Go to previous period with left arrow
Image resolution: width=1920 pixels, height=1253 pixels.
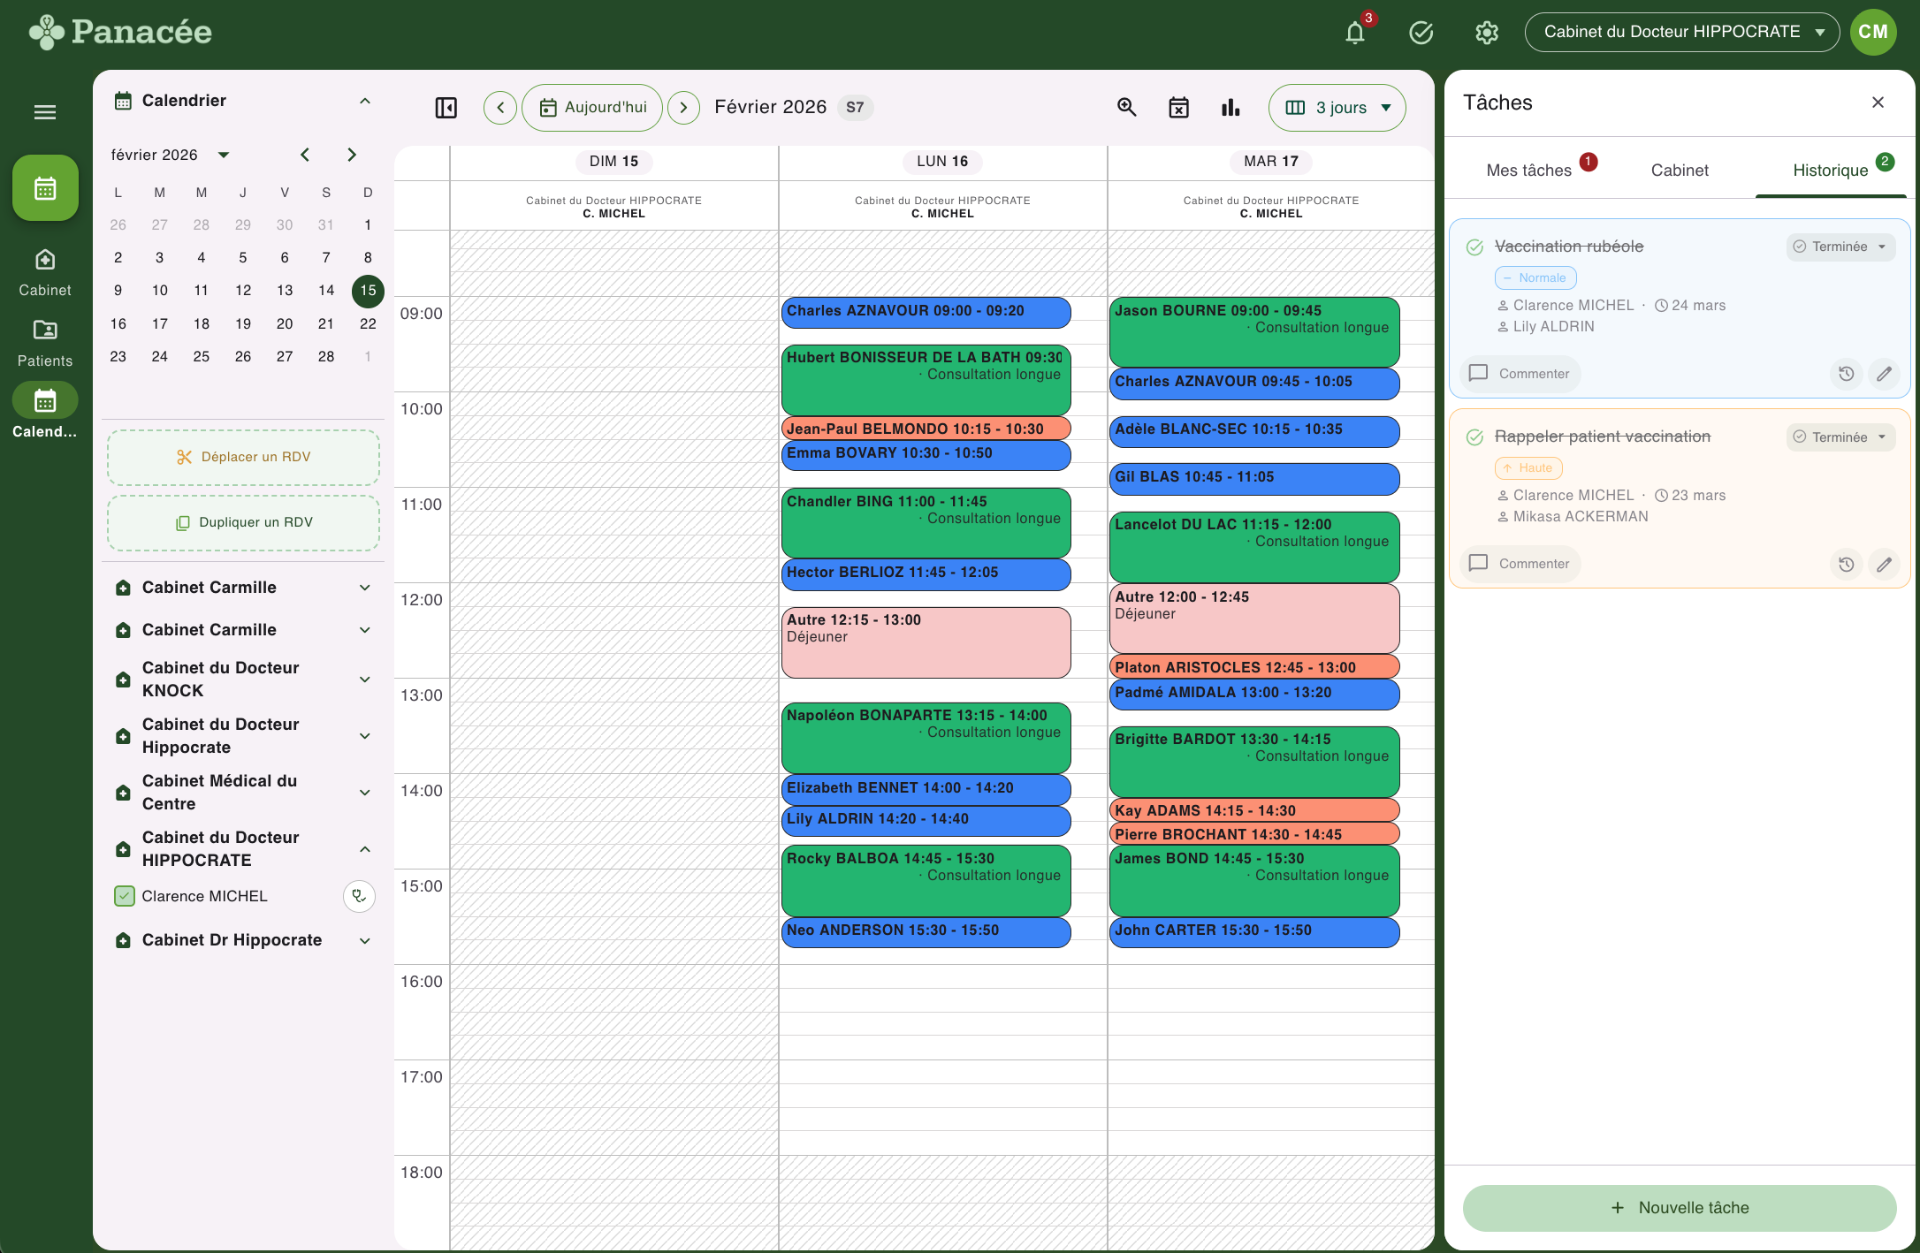[500, 107]
